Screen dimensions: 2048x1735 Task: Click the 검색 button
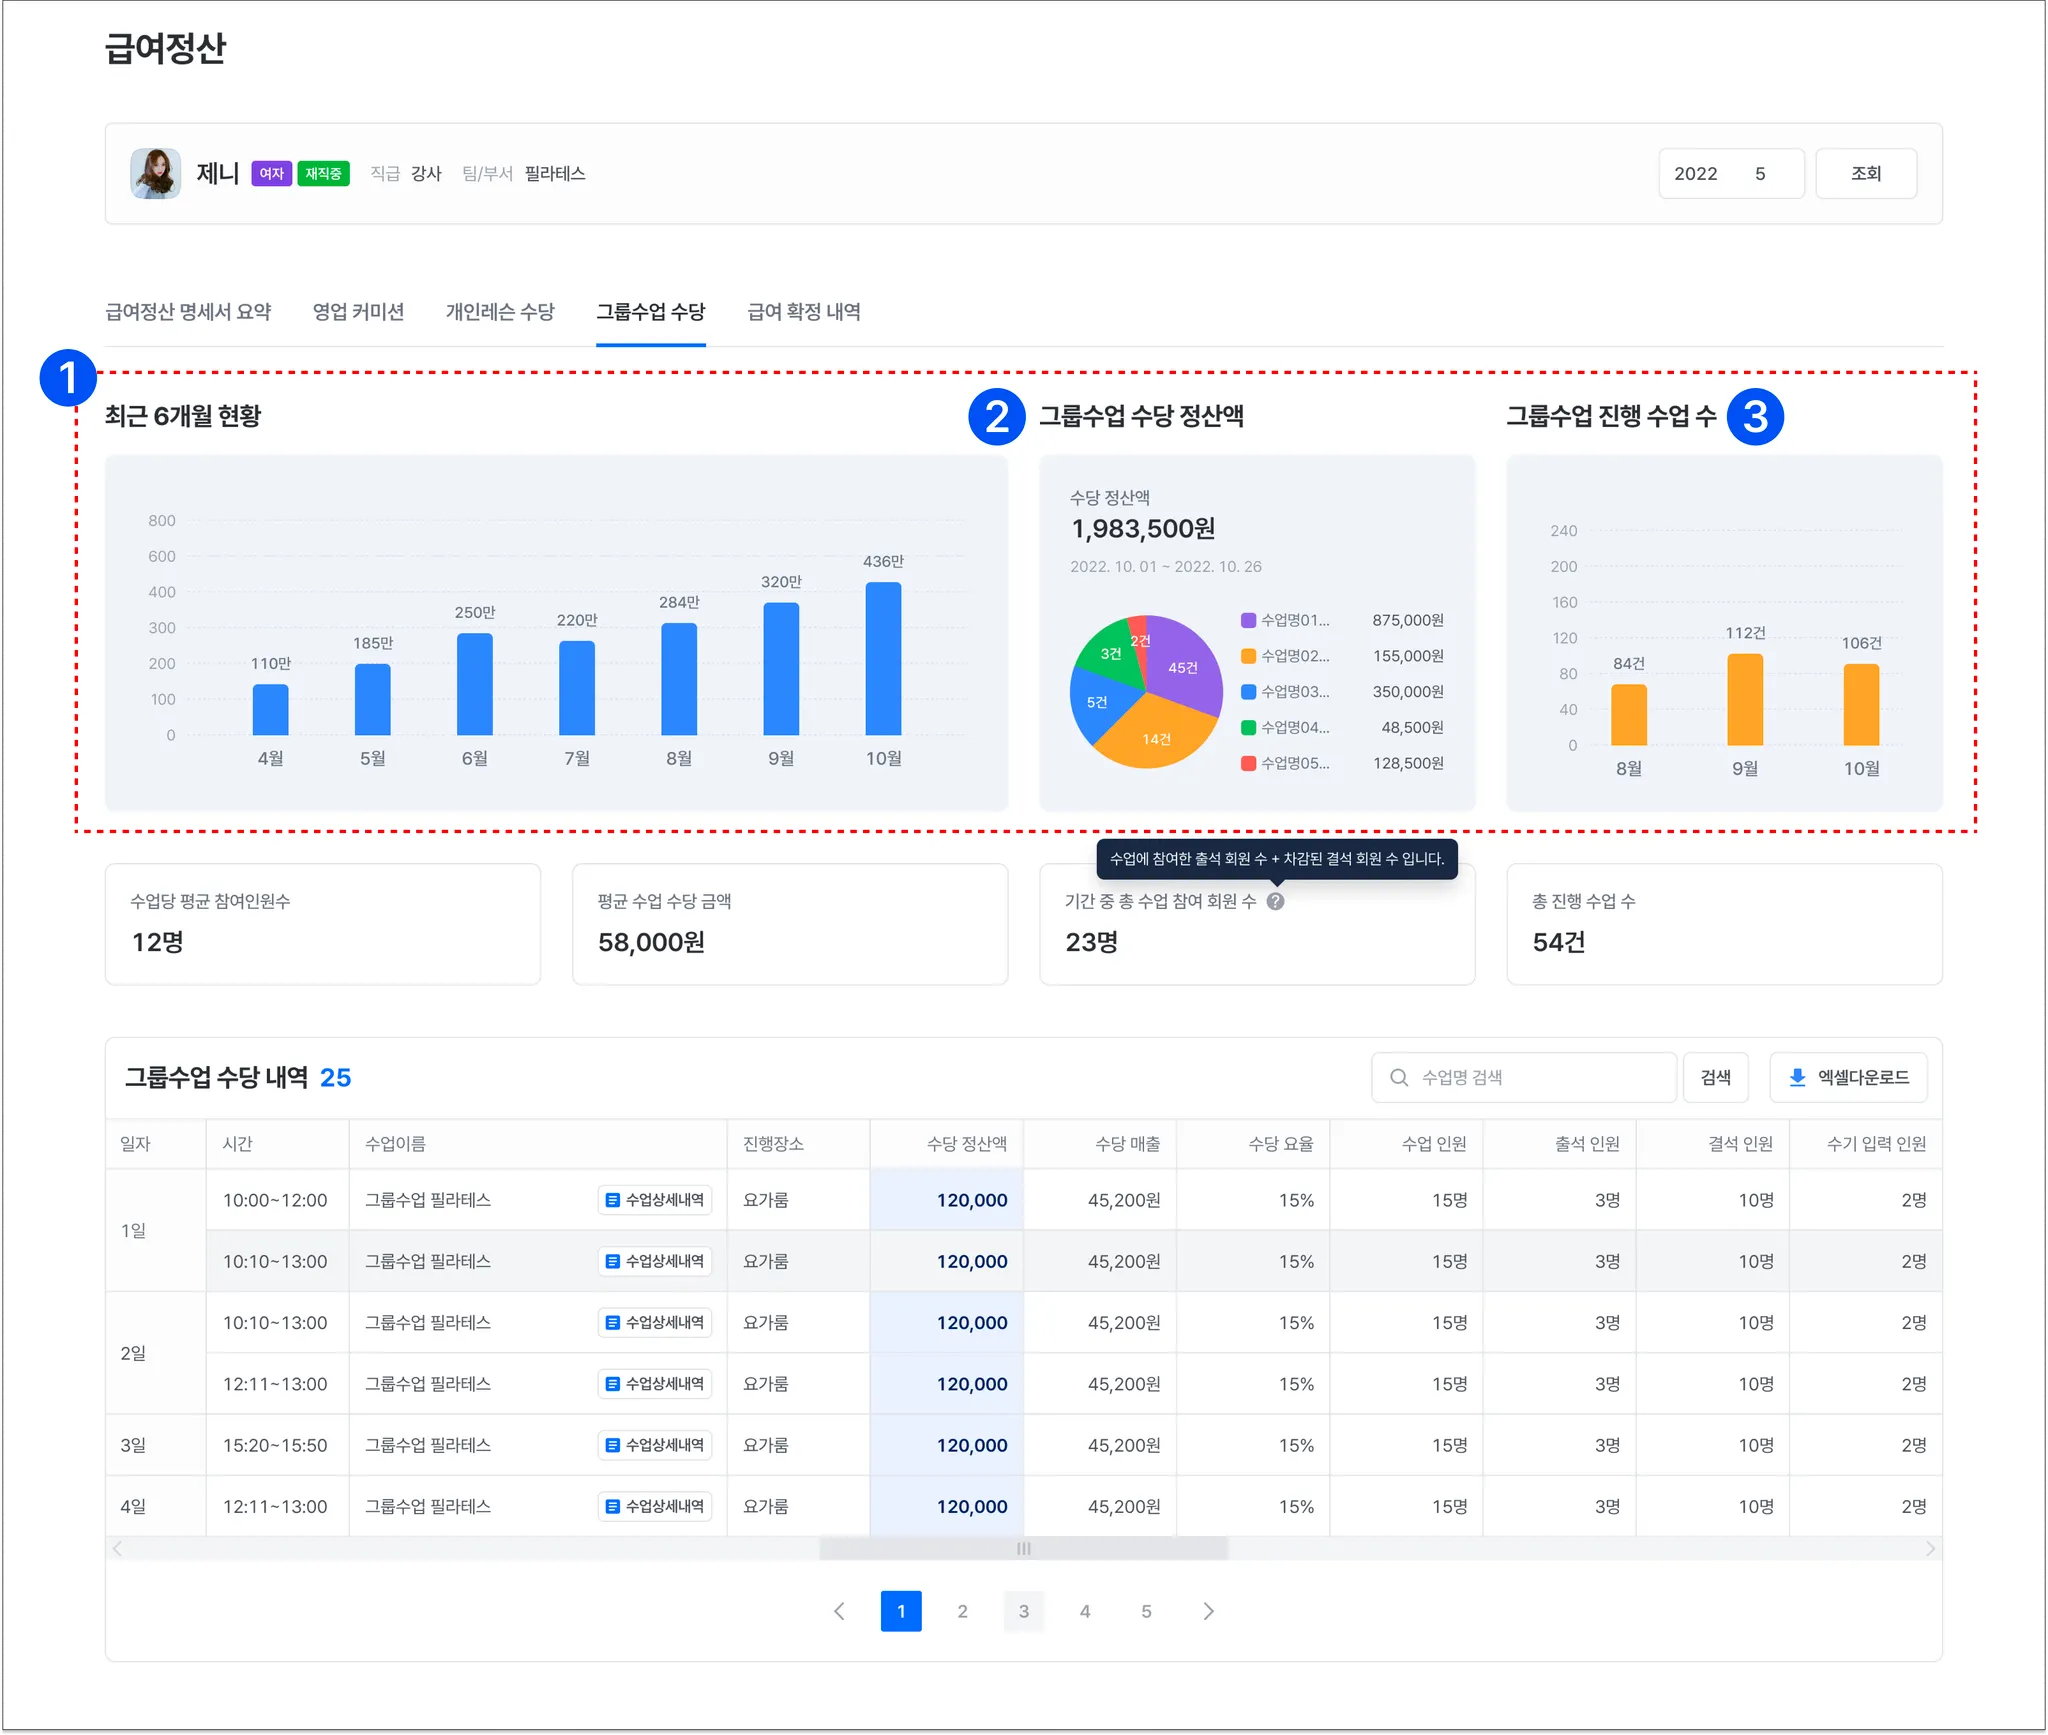click(1715, 1077)
